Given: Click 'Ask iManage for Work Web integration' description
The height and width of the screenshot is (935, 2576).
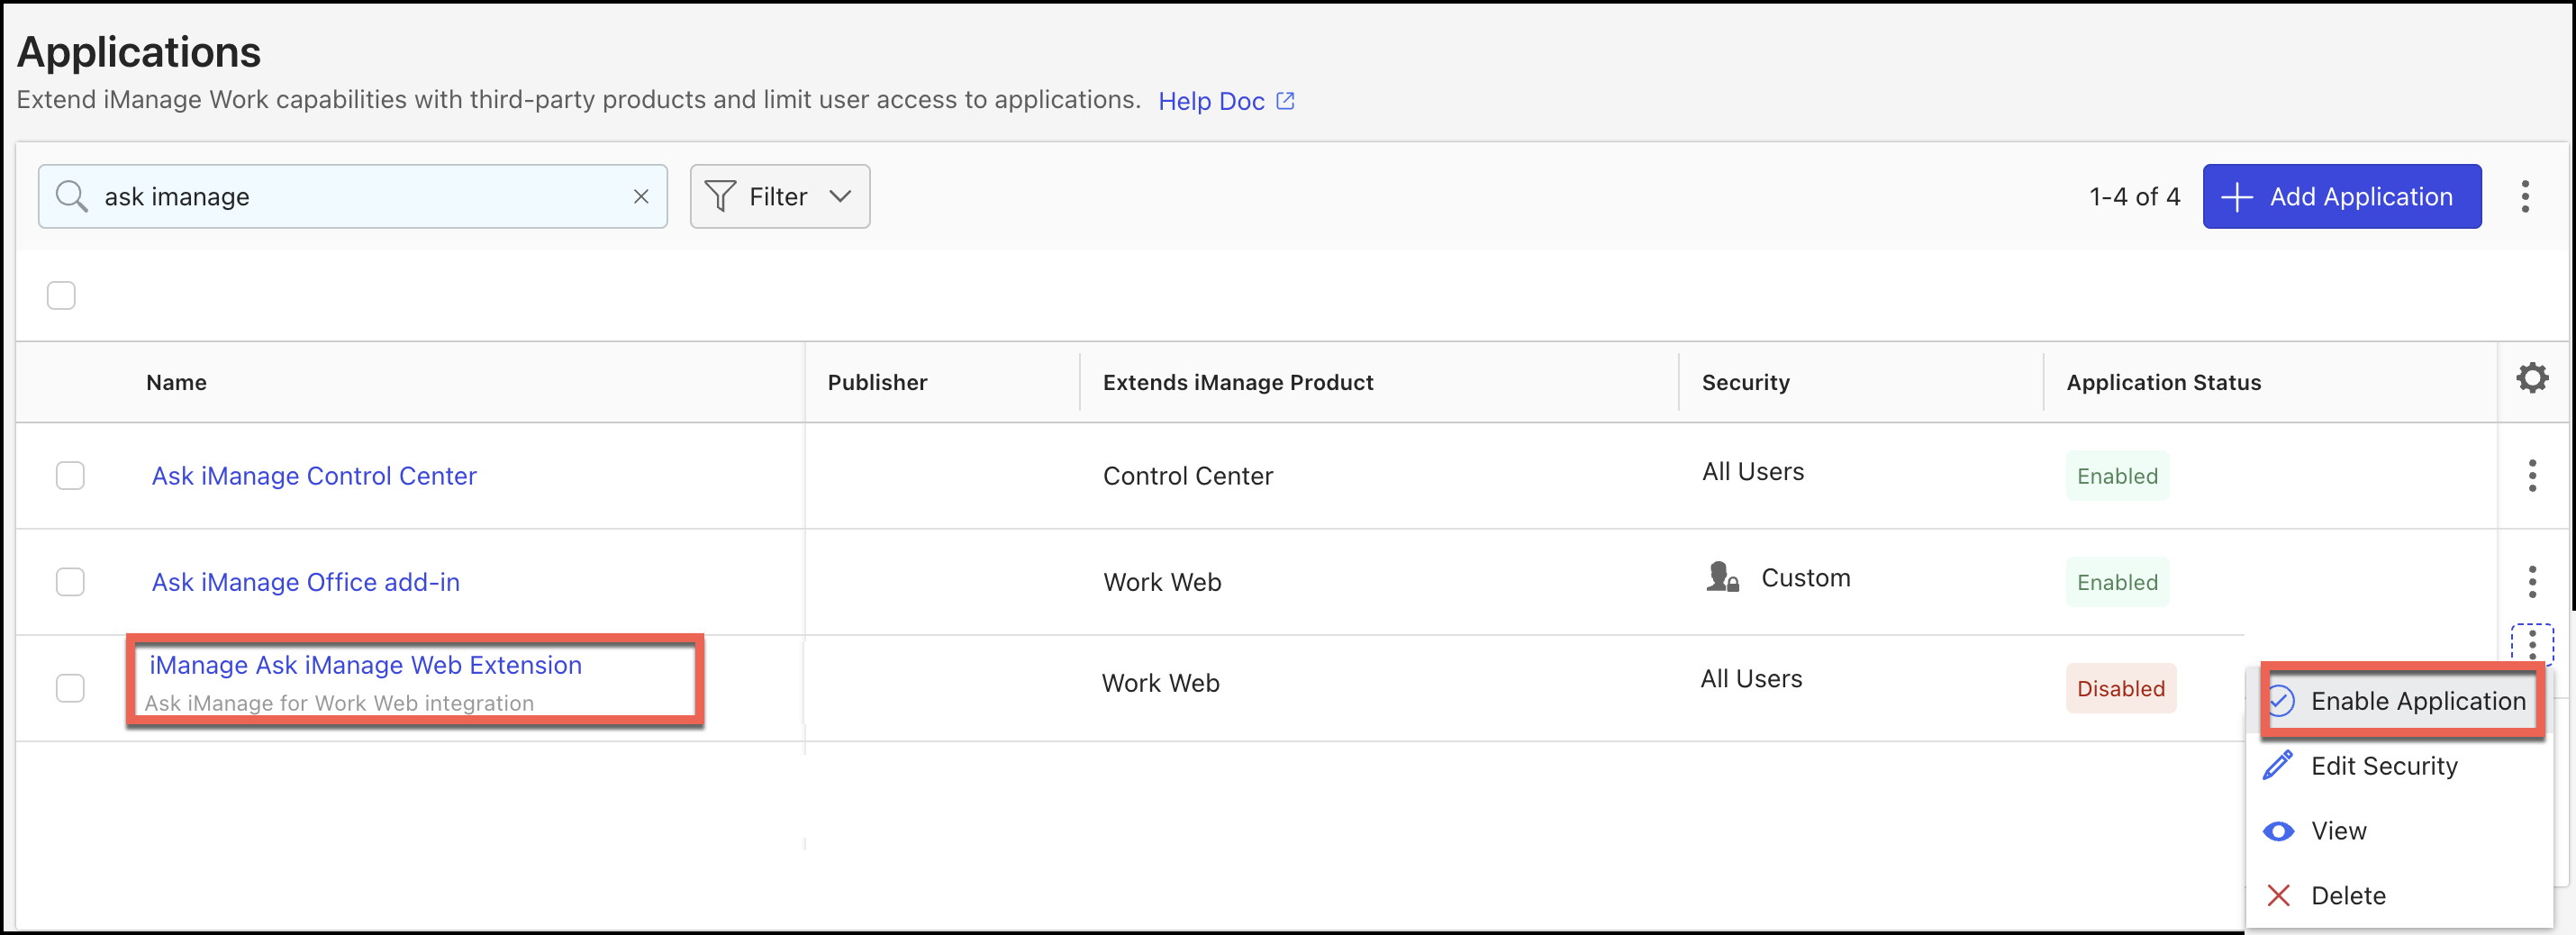Looking at the screenshot, I should tap(339, 703).
